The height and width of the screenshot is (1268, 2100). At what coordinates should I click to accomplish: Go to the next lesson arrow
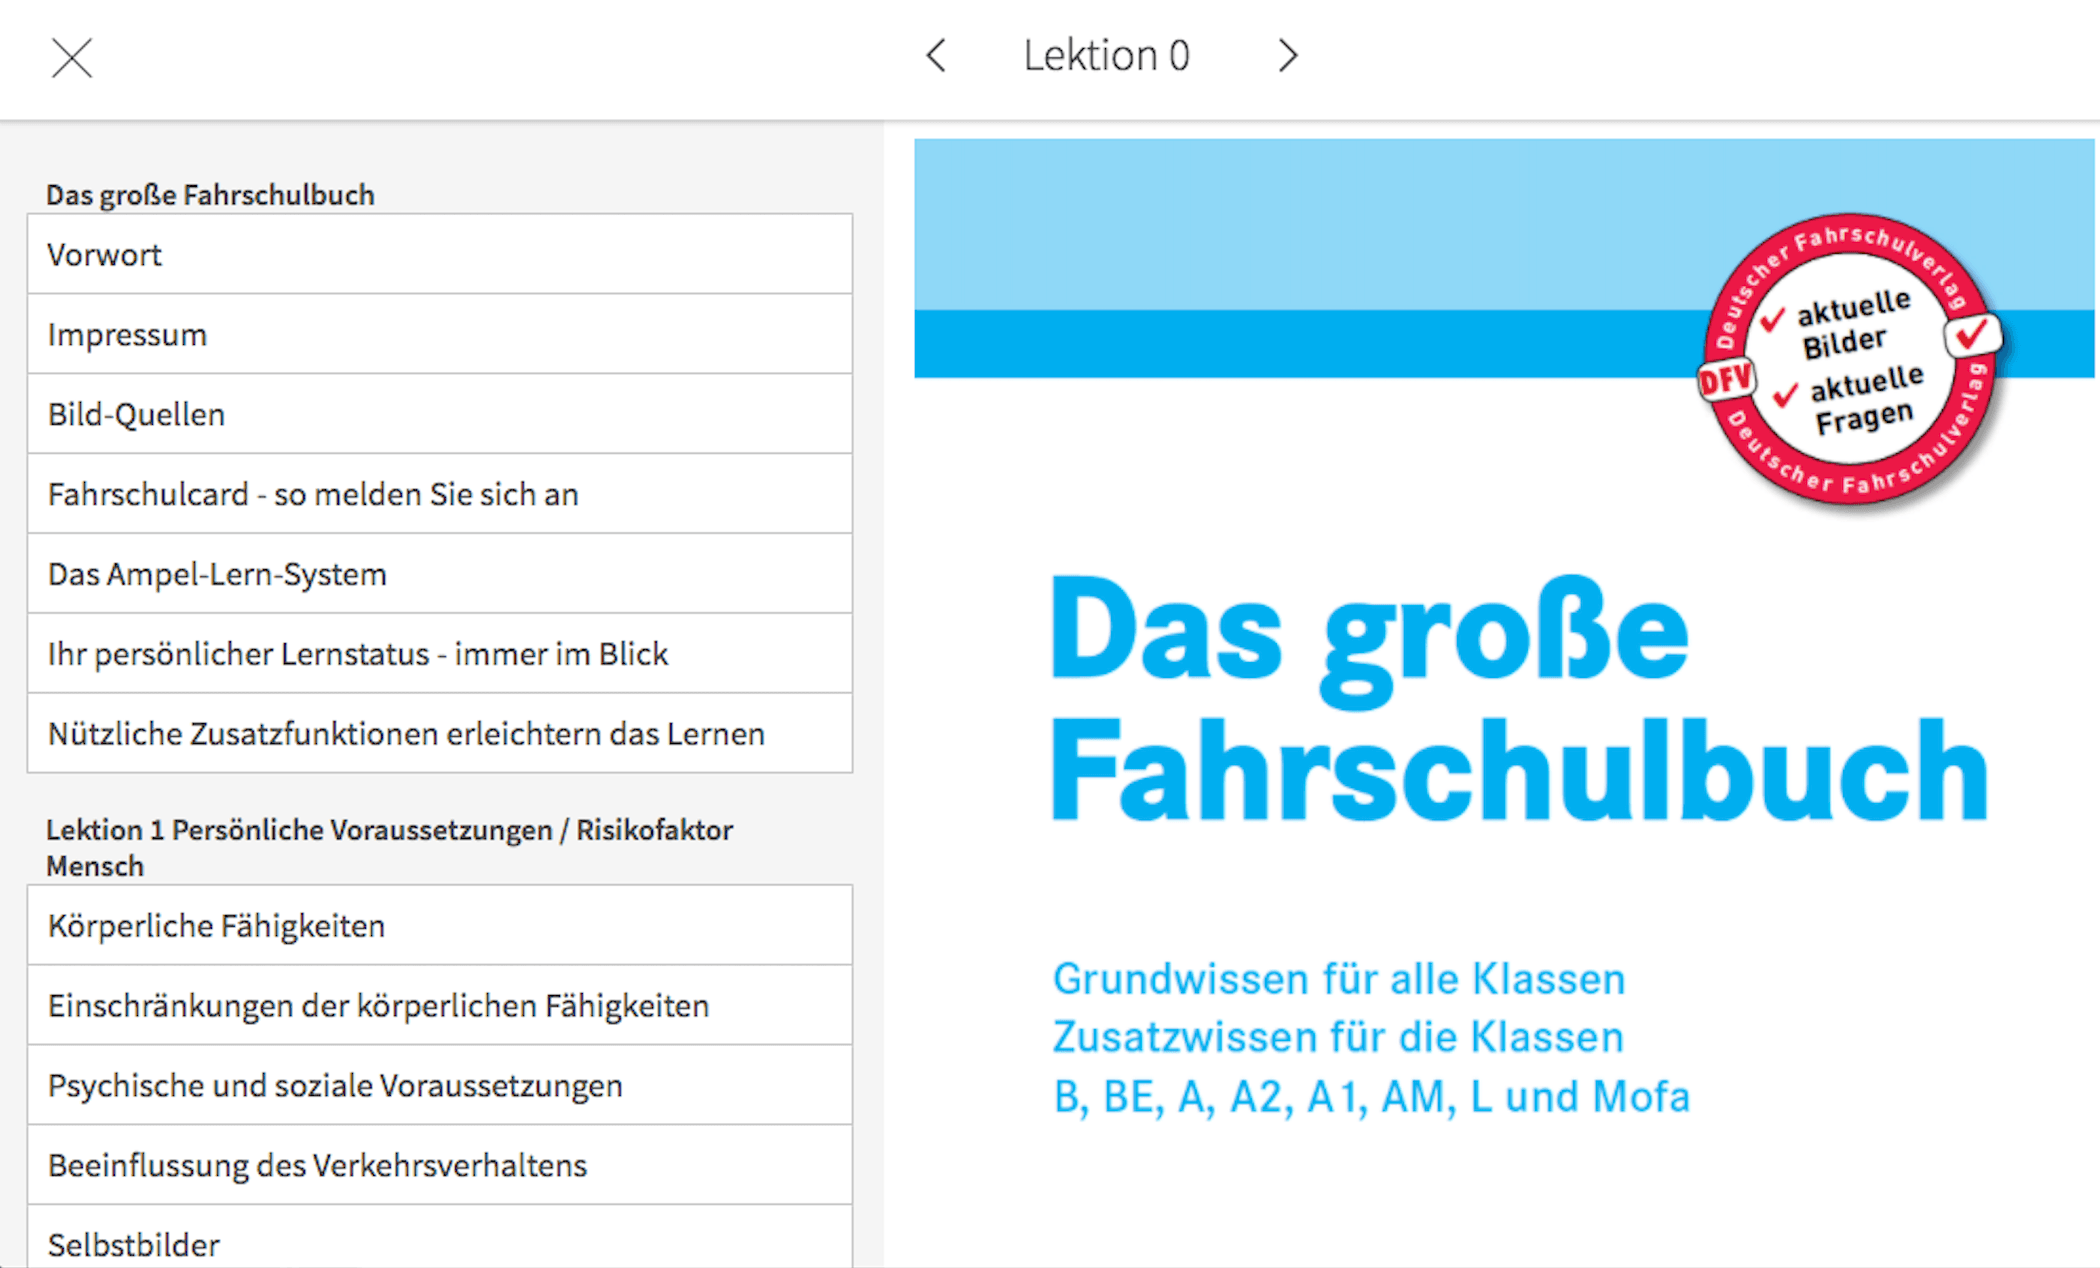pos(1288,56)
